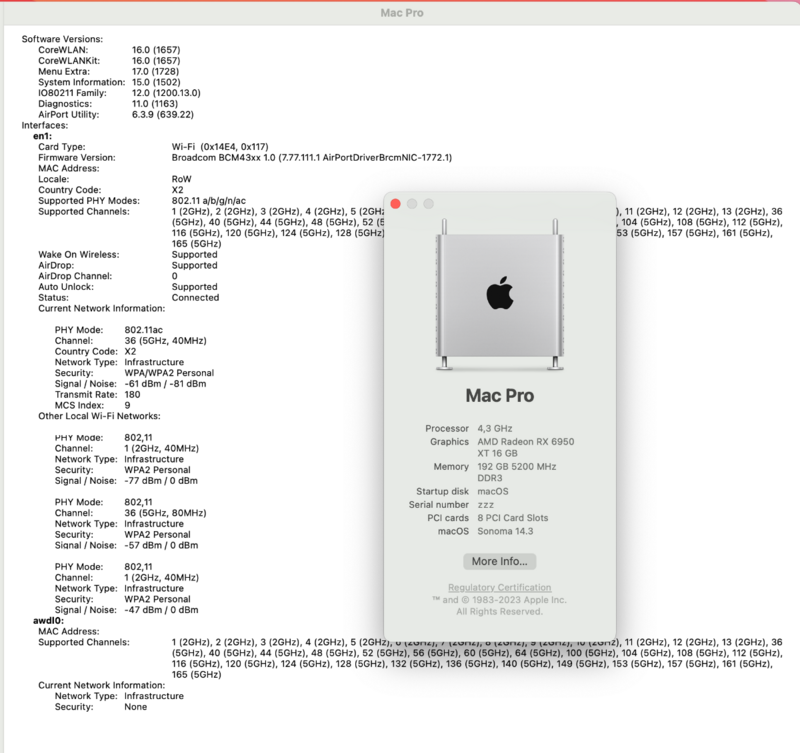Screen dimensions: 800x753
Task: Select the Graphics value AMD Radeon RX 6950
Action: (x=526, y=441)
